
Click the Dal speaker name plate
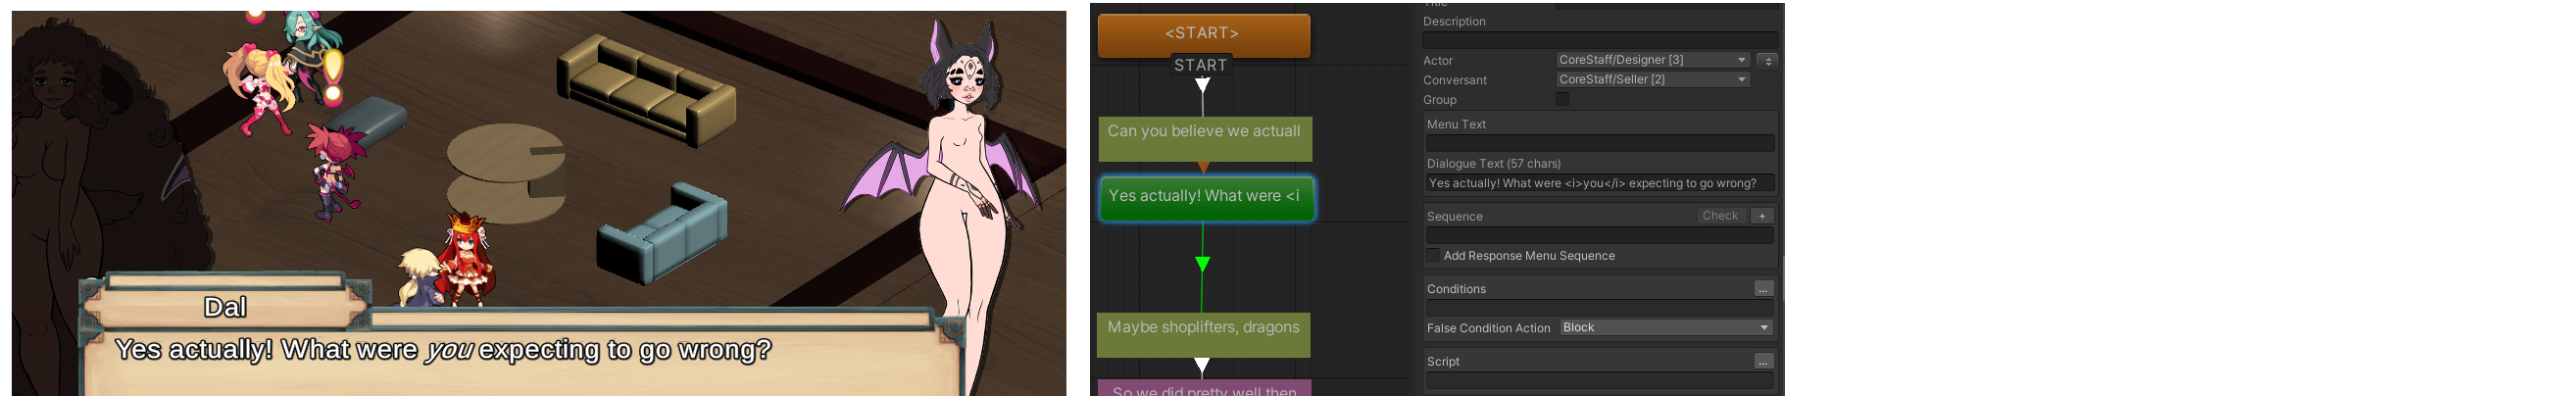tap(225, 307)
